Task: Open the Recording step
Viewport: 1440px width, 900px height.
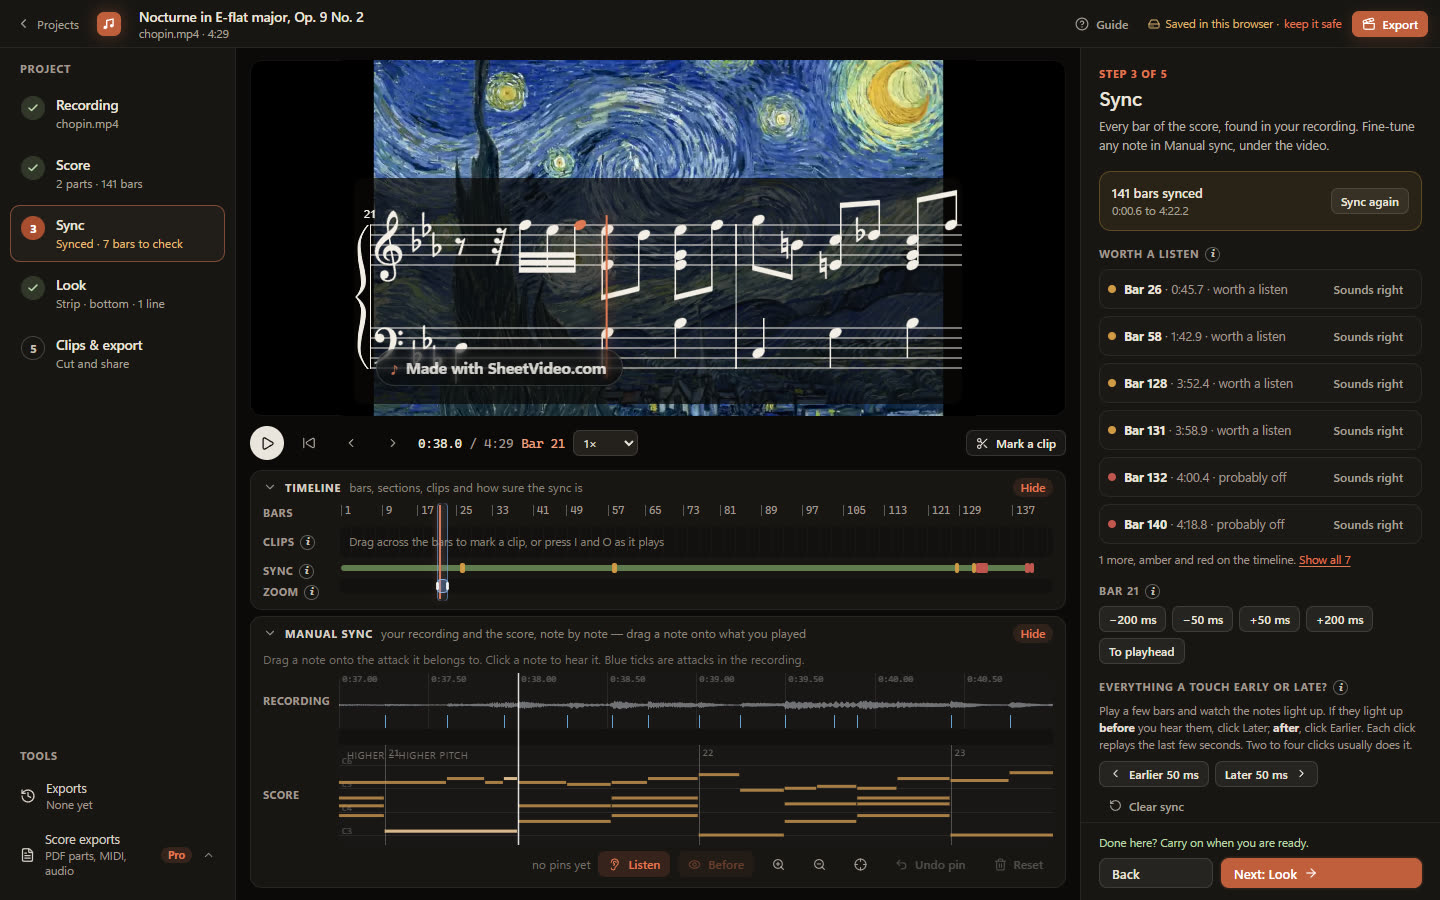Action: [x=117, y=113]
